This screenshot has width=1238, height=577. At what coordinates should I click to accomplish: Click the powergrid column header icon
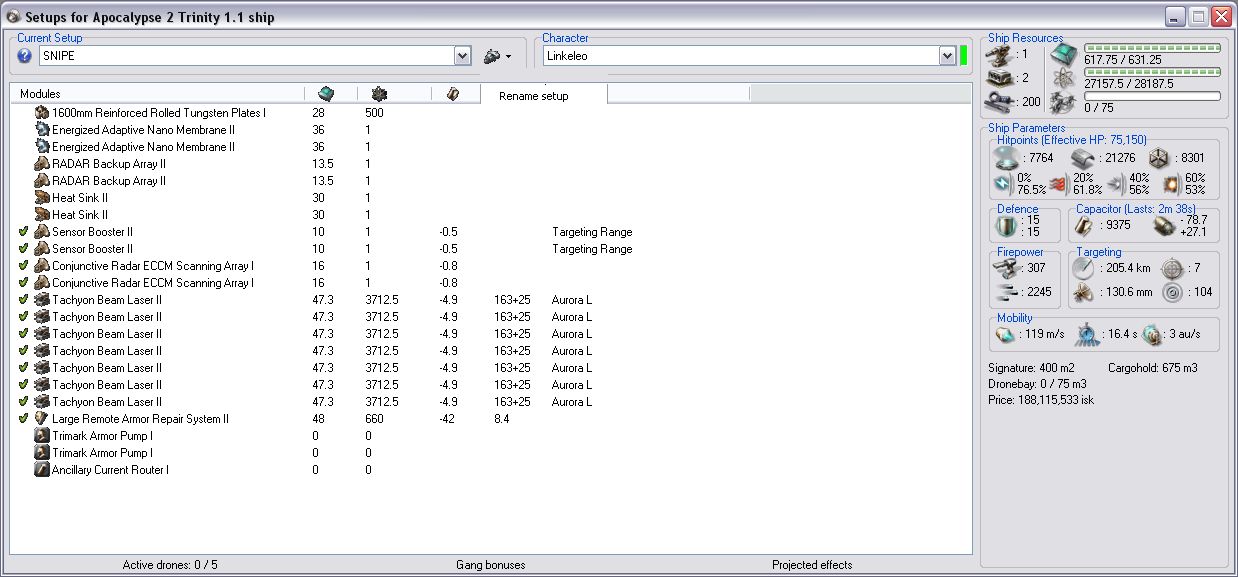click(380, 93)
